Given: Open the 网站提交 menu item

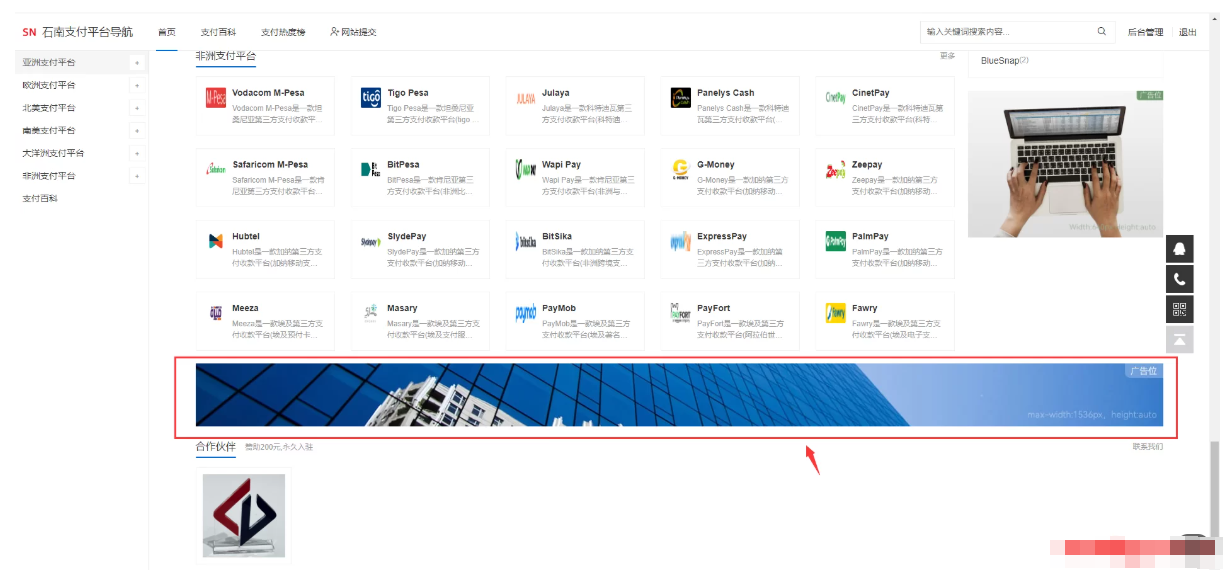Looking at the screenshot, I should tap(353, 32).
